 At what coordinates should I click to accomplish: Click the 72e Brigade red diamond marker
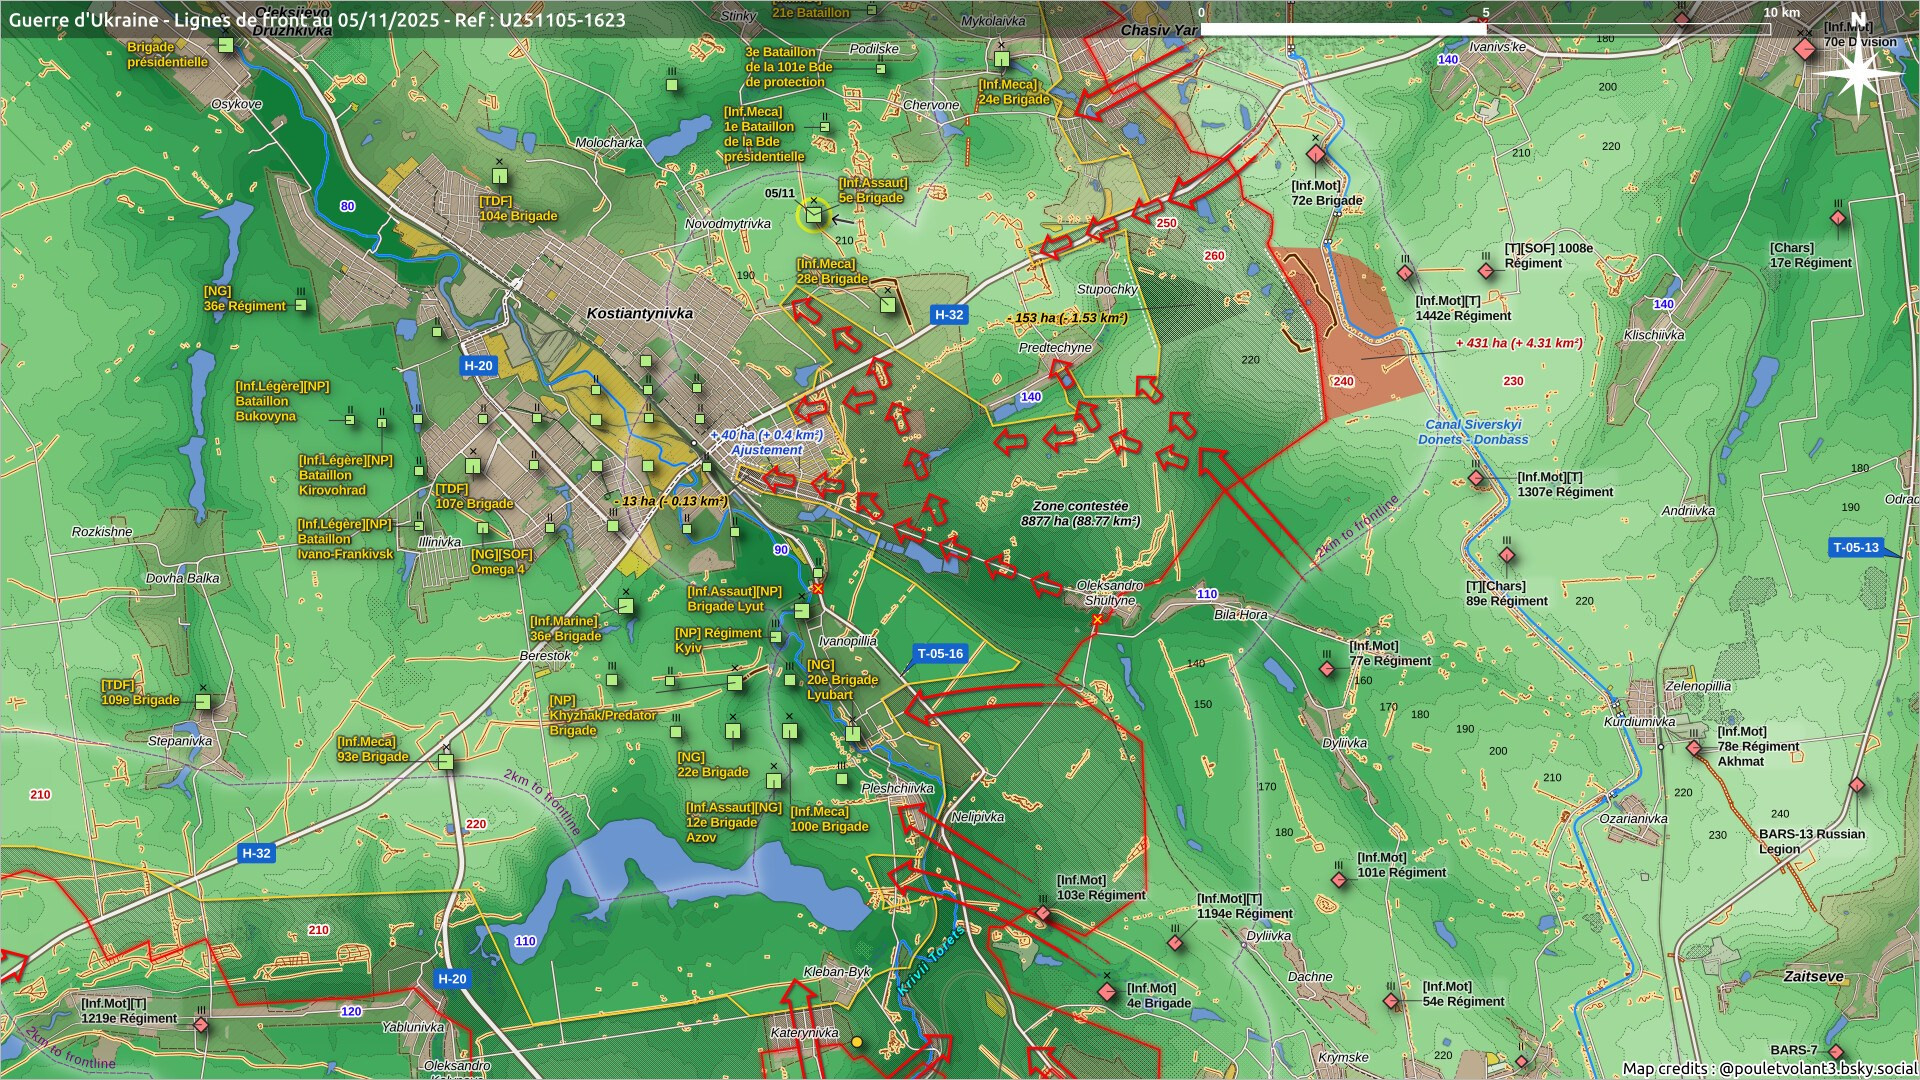coord(1316,154)
